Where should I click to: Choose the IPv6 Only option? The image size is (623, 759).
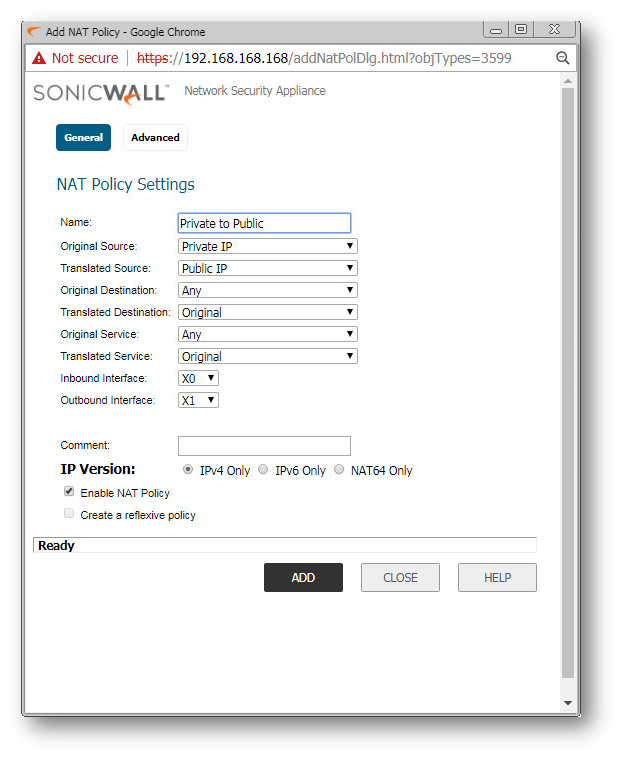pyautogui.click(x=263, y=470)
